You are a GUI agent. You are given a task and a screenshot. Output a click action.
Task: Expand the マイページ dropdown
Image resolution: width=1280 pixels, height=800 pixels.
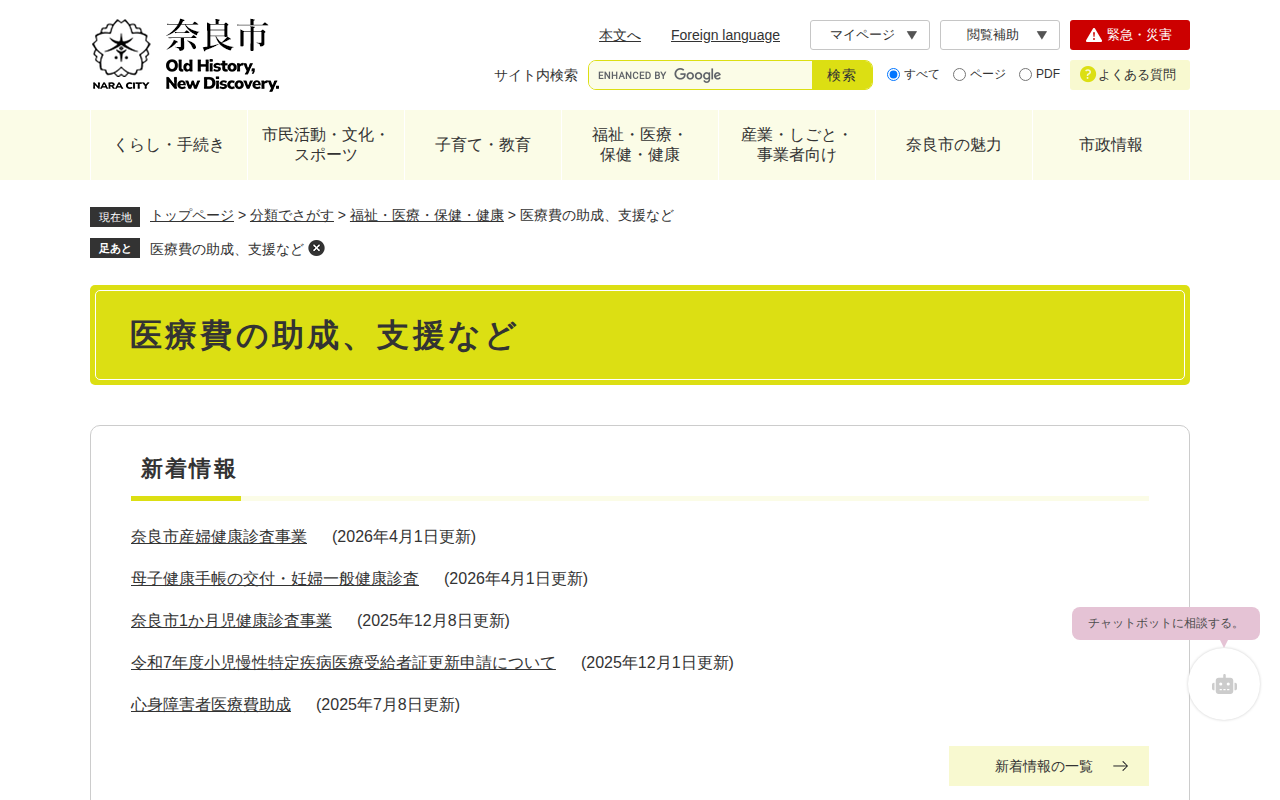click(870, 35)
